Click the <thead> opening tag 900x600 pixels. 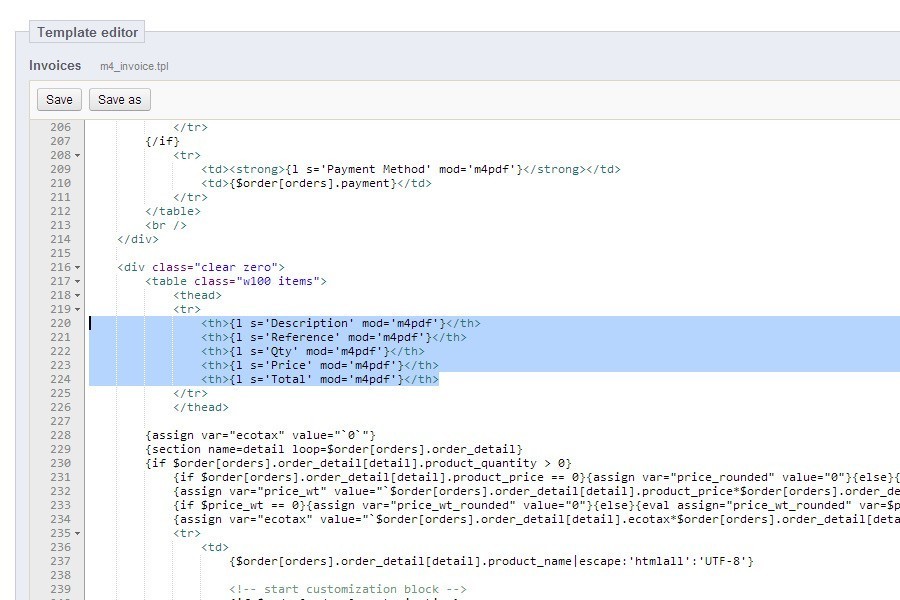(x=197, y=296)
